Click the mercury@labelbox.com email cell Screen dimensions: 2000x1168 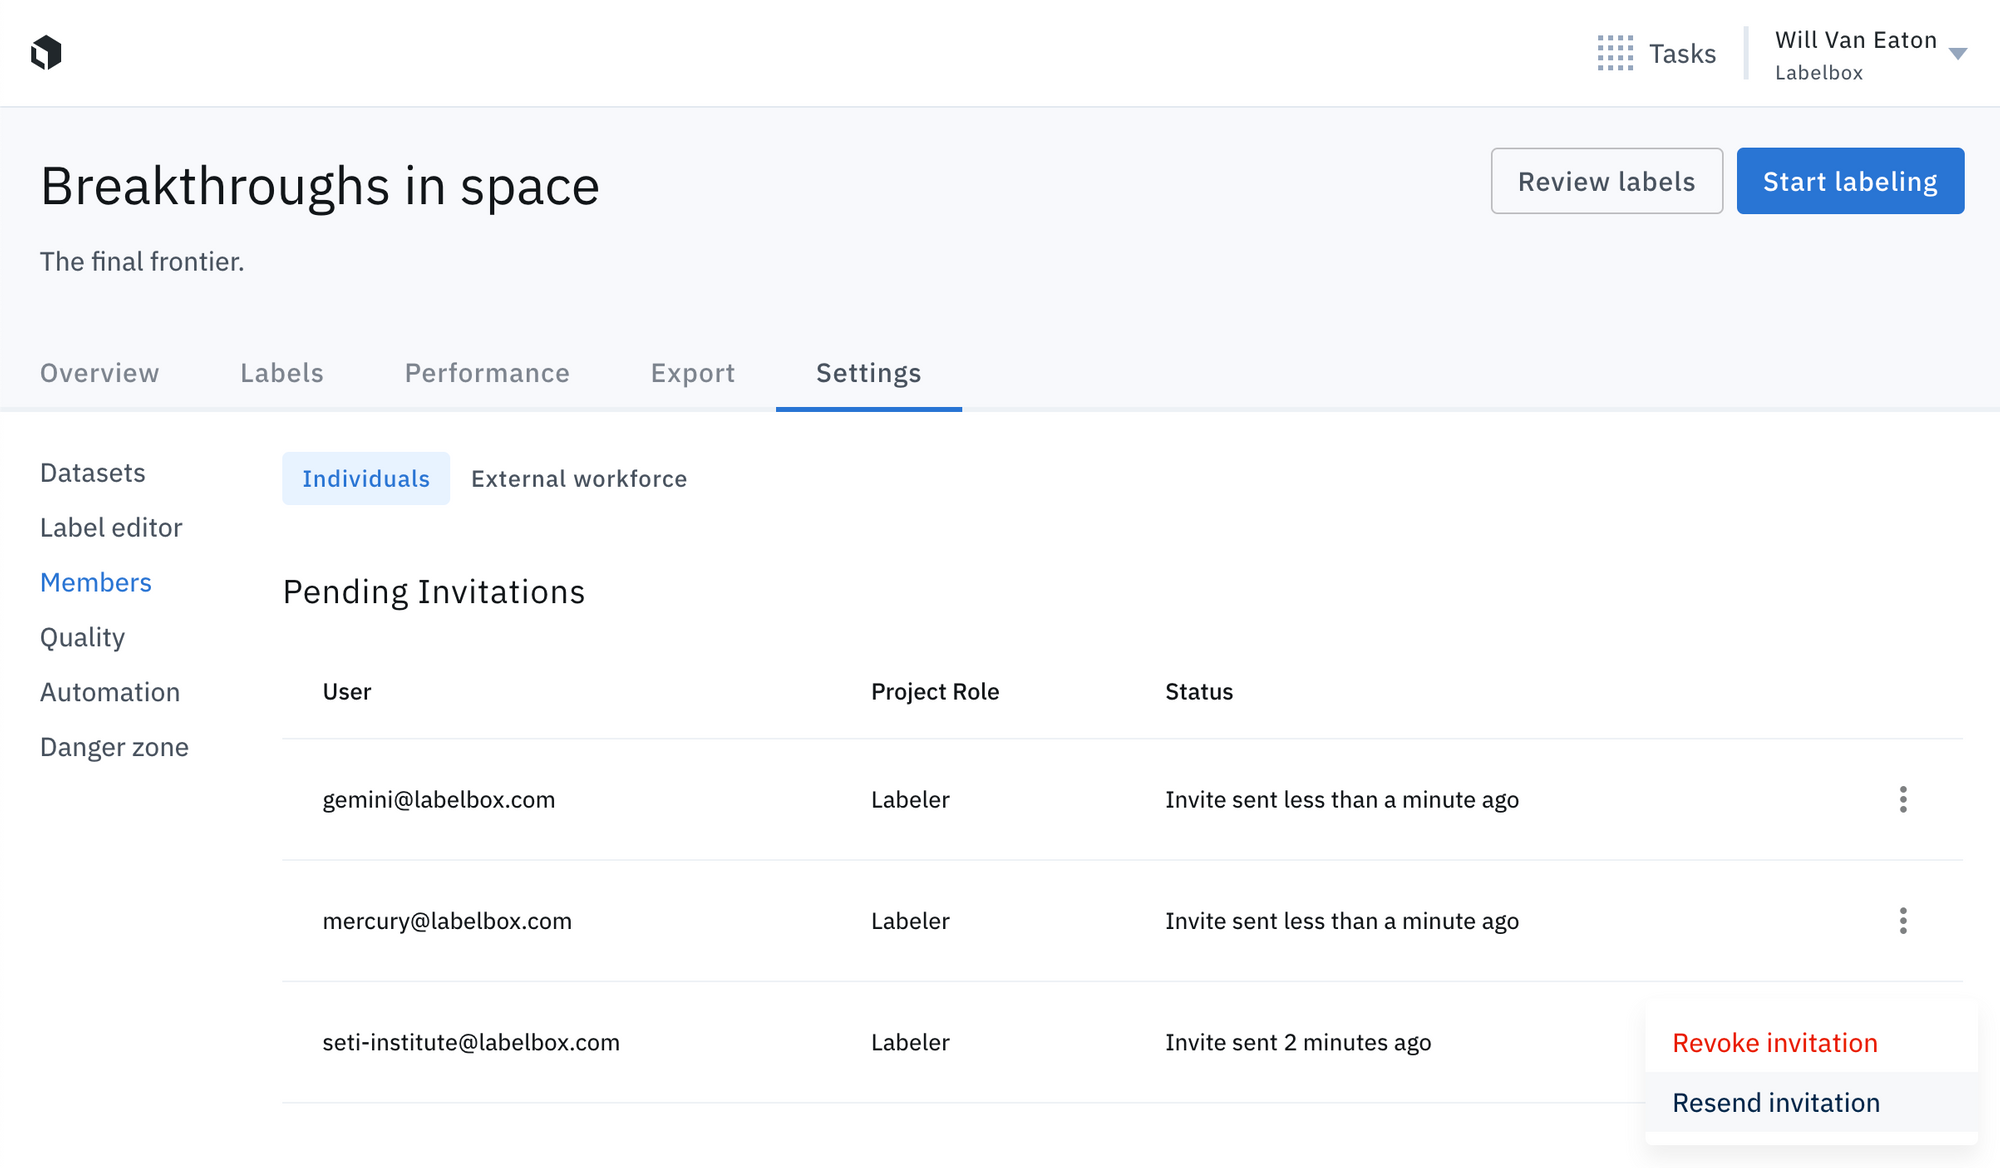[x=447, y=920]
